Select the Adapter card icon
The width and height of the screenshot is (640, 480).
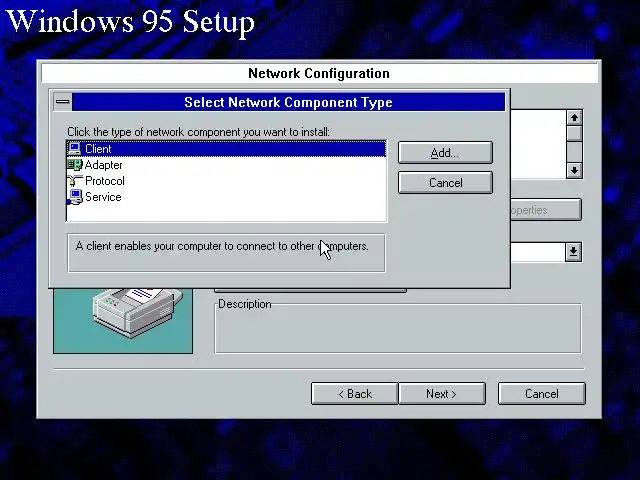tap(74, 165)
